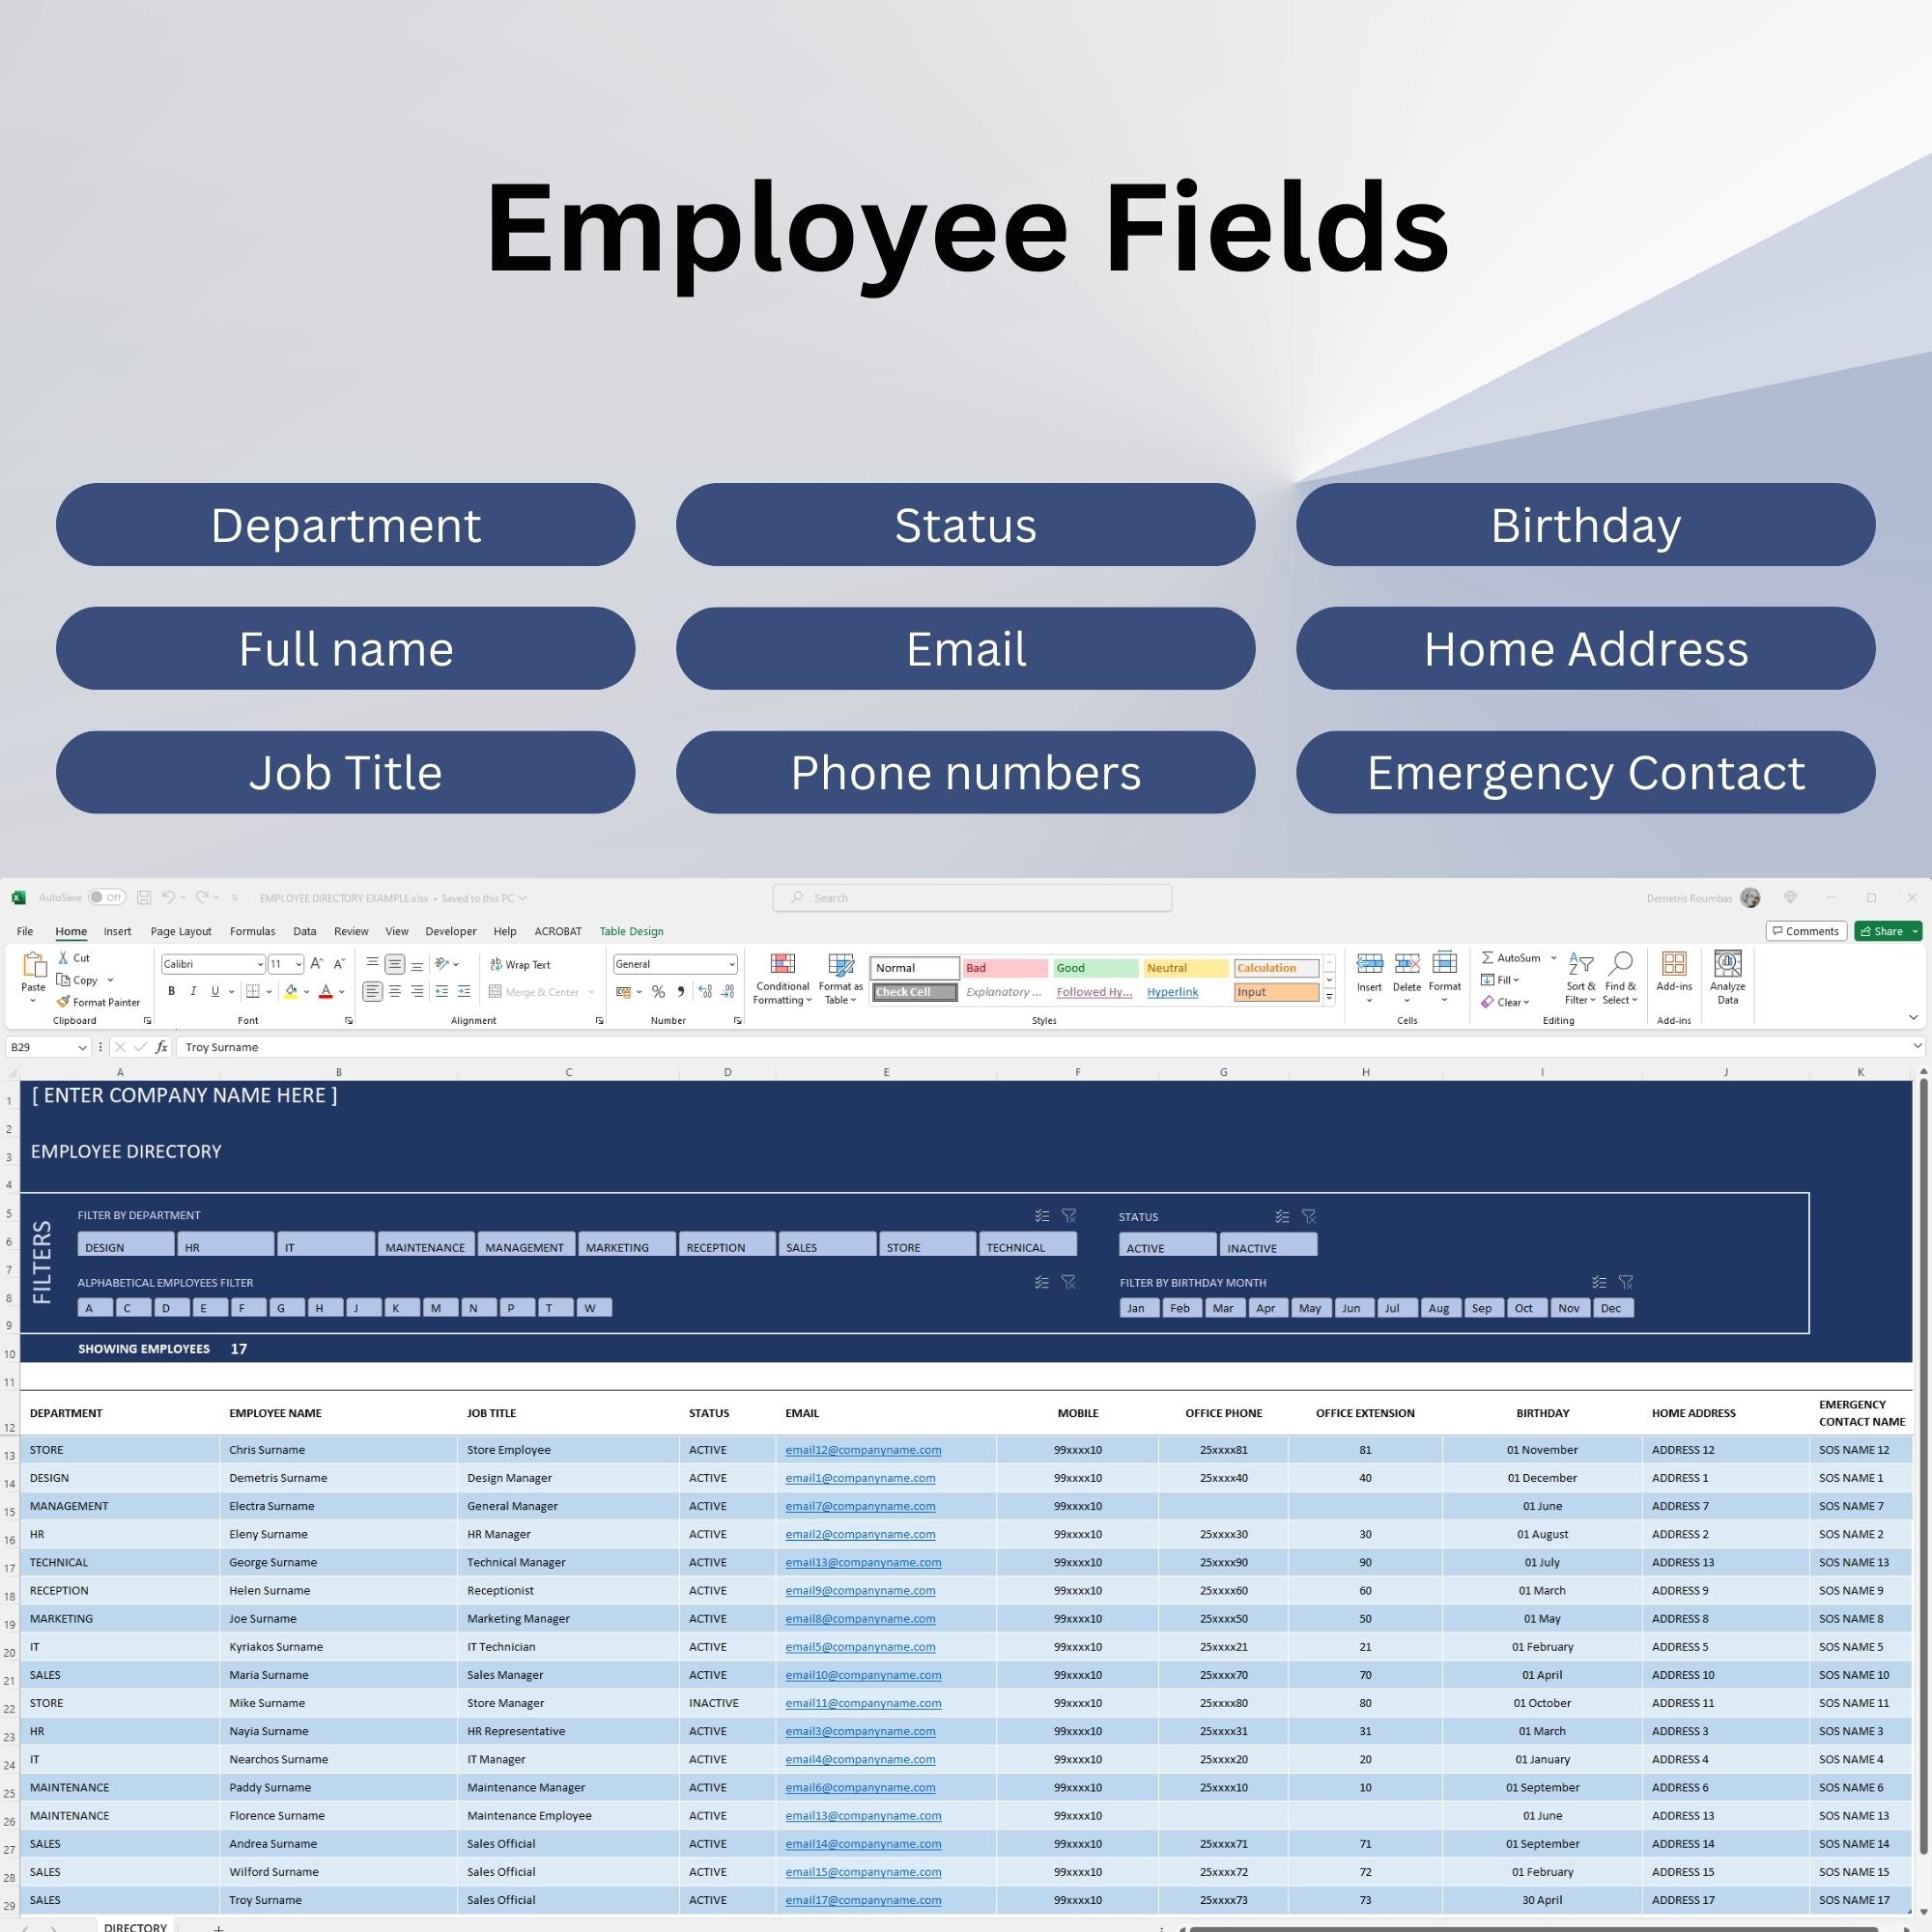Apply percent style formatting
The width and height of the screenshot is (1932, 1932).
coord(658,992)
